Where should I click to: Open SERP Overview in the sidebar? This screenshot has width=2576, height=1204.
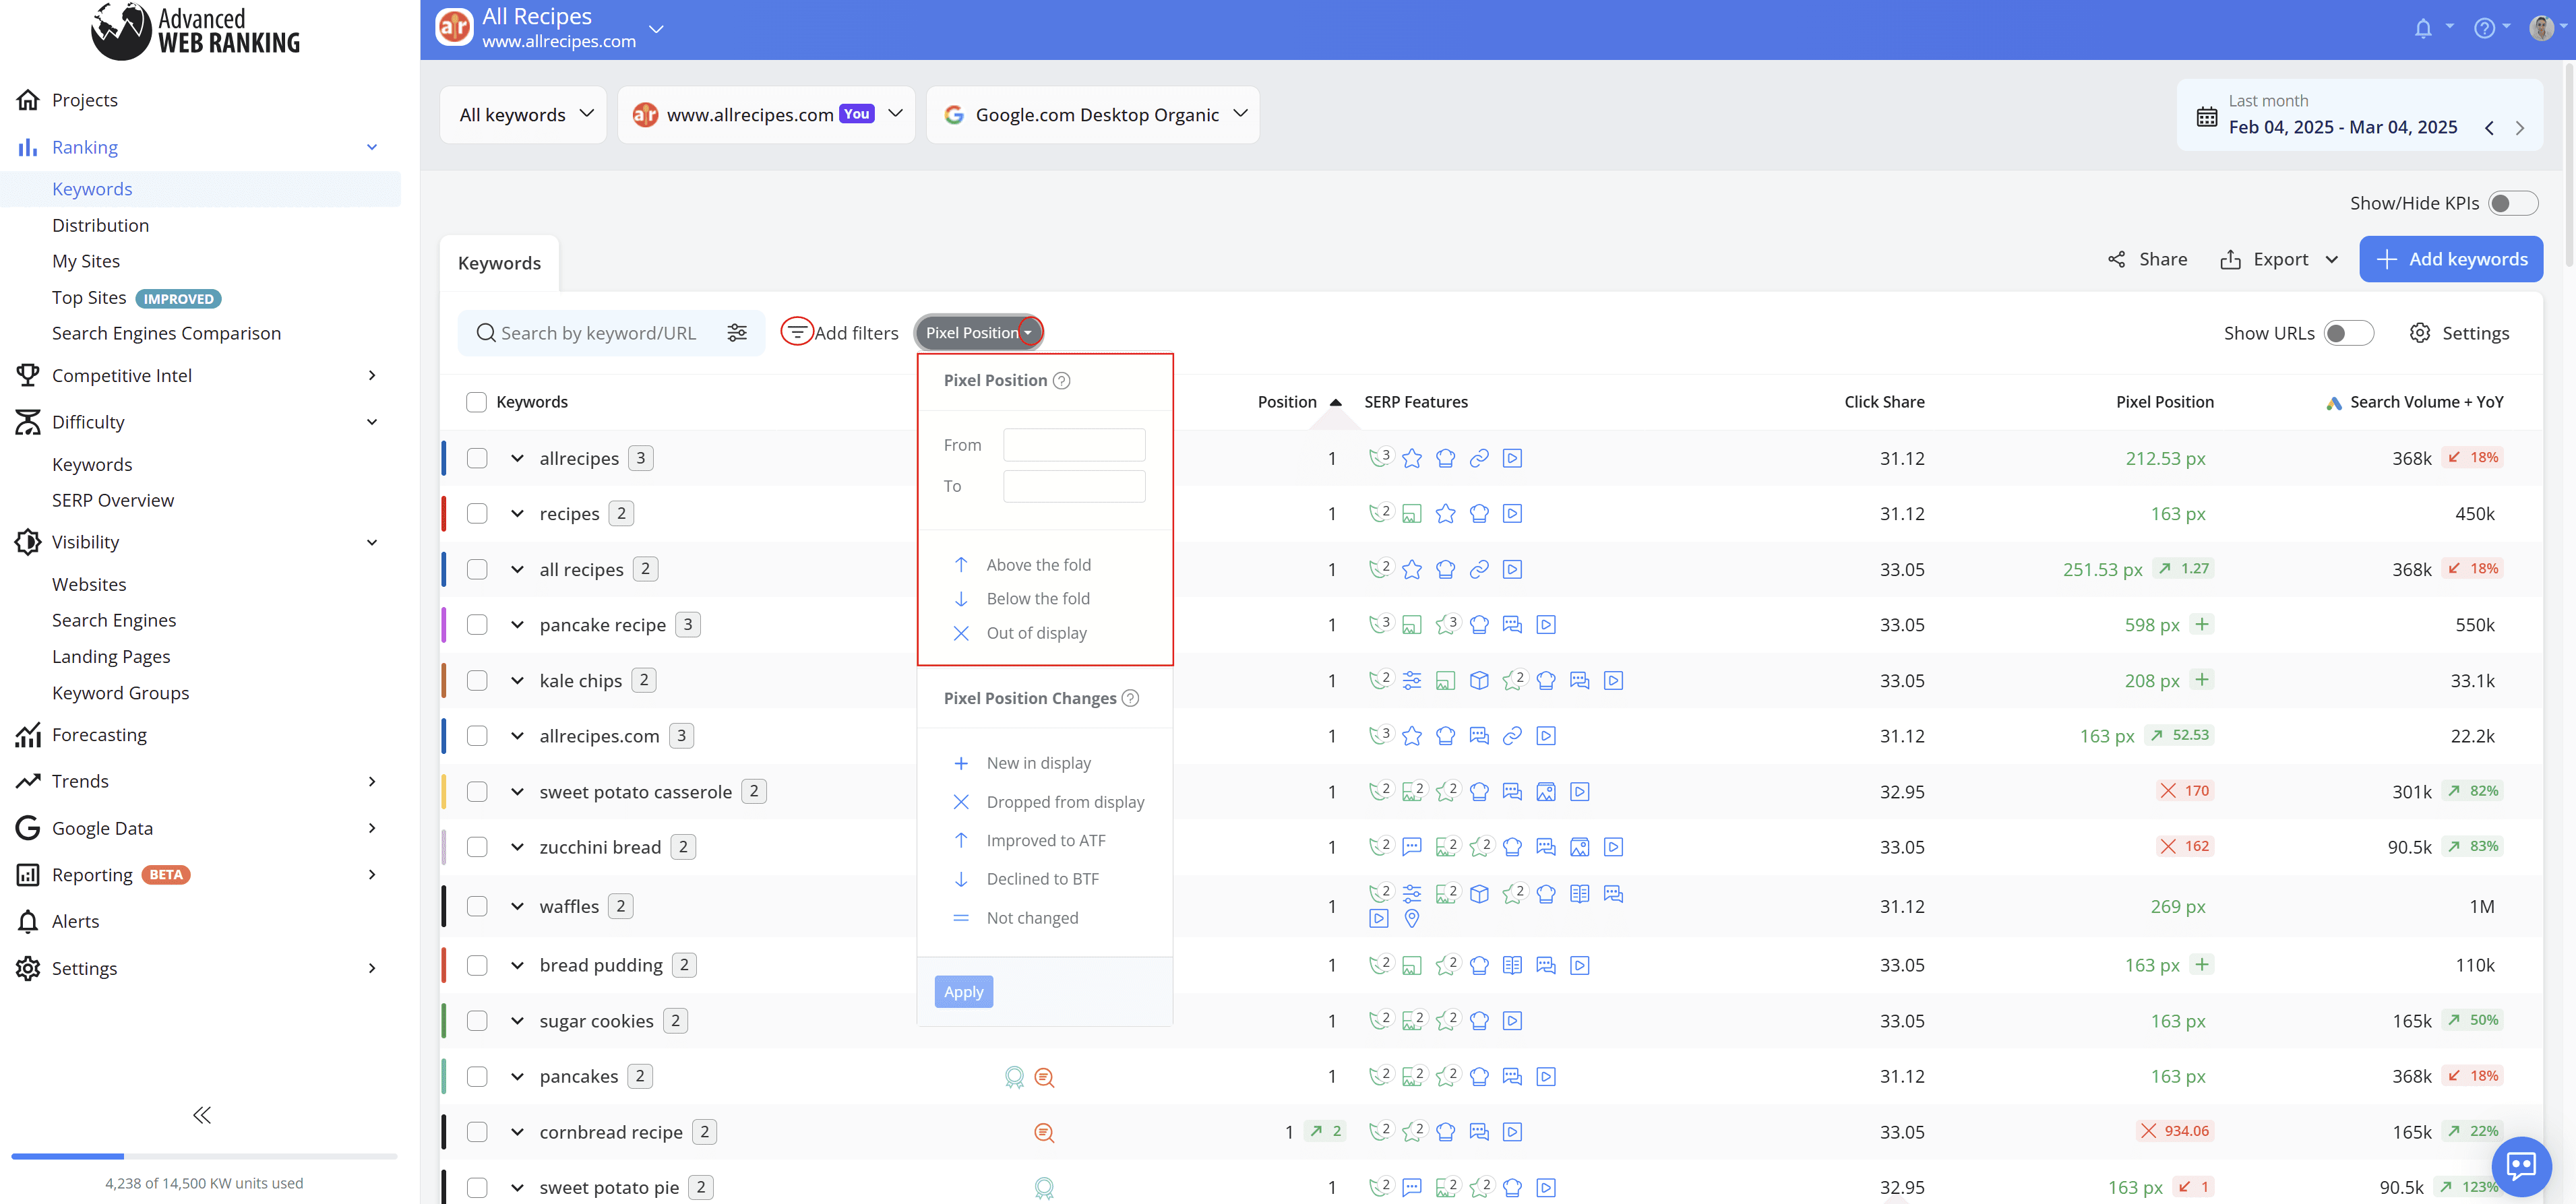(113, 500)
